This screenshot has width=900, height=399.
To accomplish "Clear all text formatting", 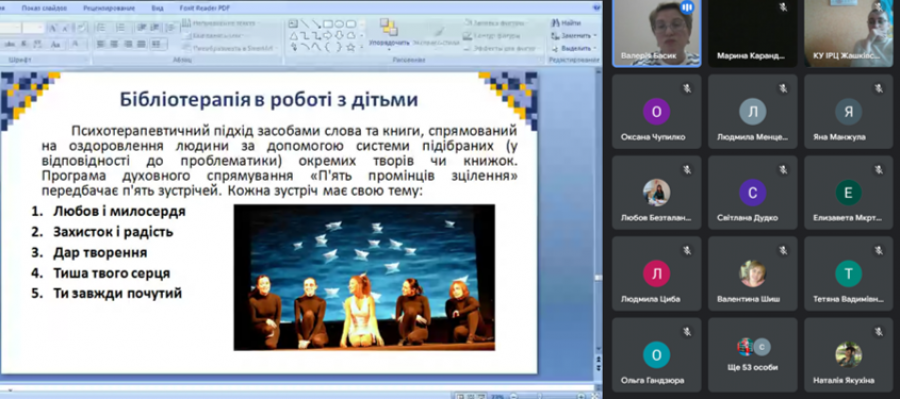I will click(82, 28).
